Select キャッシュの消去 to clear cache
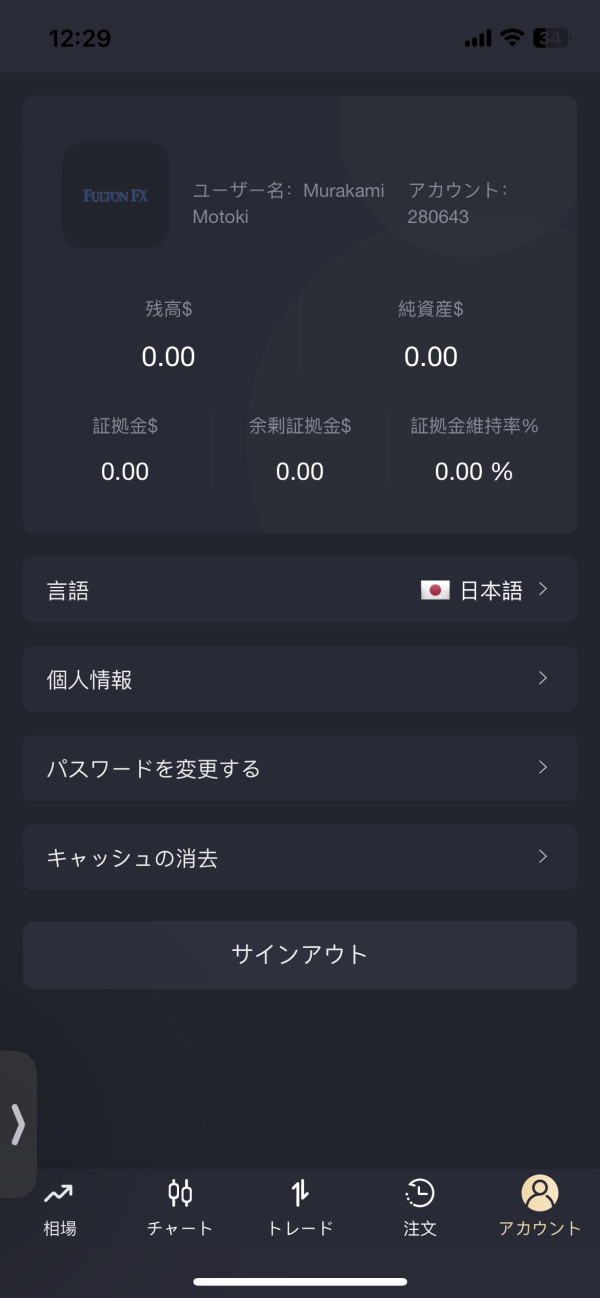Viewport: 600px width, 1298px height. click(133, 858)
